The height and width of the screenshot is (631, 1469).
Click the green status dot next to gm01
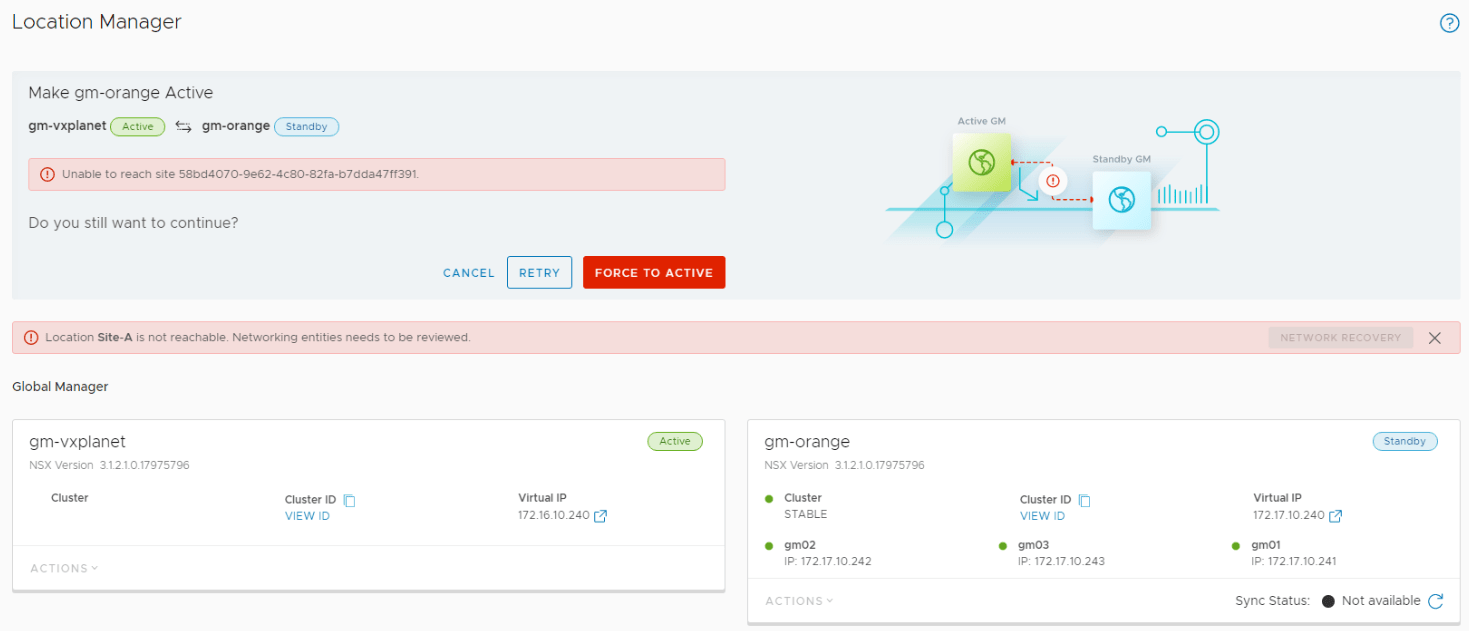point(1237,546)
